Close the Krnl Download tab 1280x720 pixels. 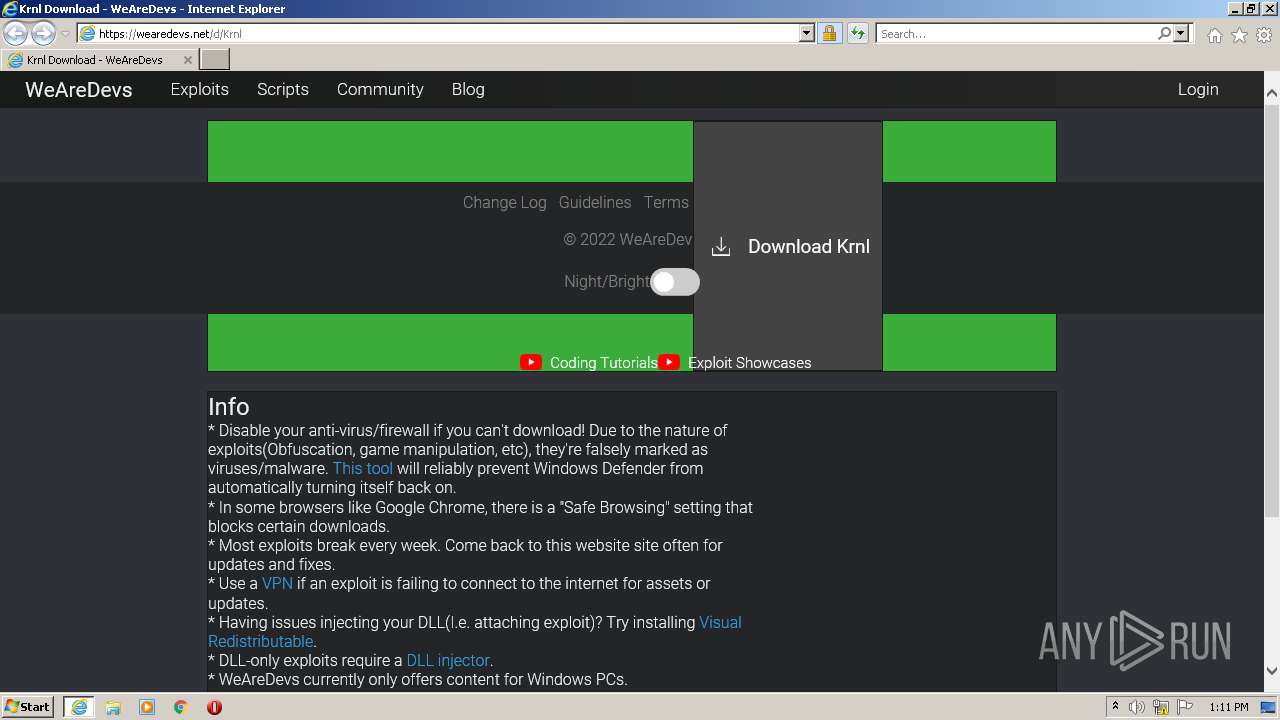pyautogui.click(x=188, y=60)
